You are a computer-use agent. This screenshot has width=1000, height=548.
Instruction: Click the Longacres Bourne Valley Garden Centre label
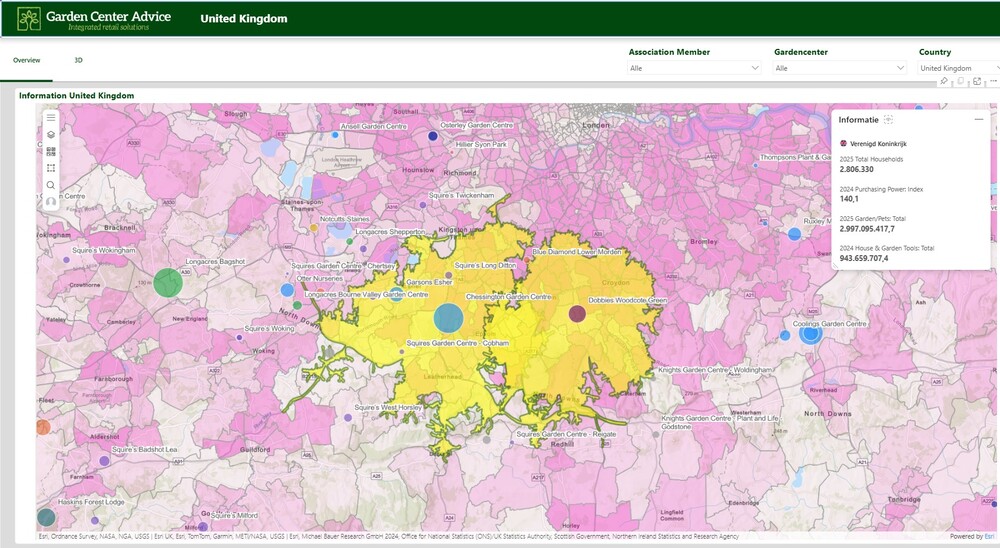(366, 295)
